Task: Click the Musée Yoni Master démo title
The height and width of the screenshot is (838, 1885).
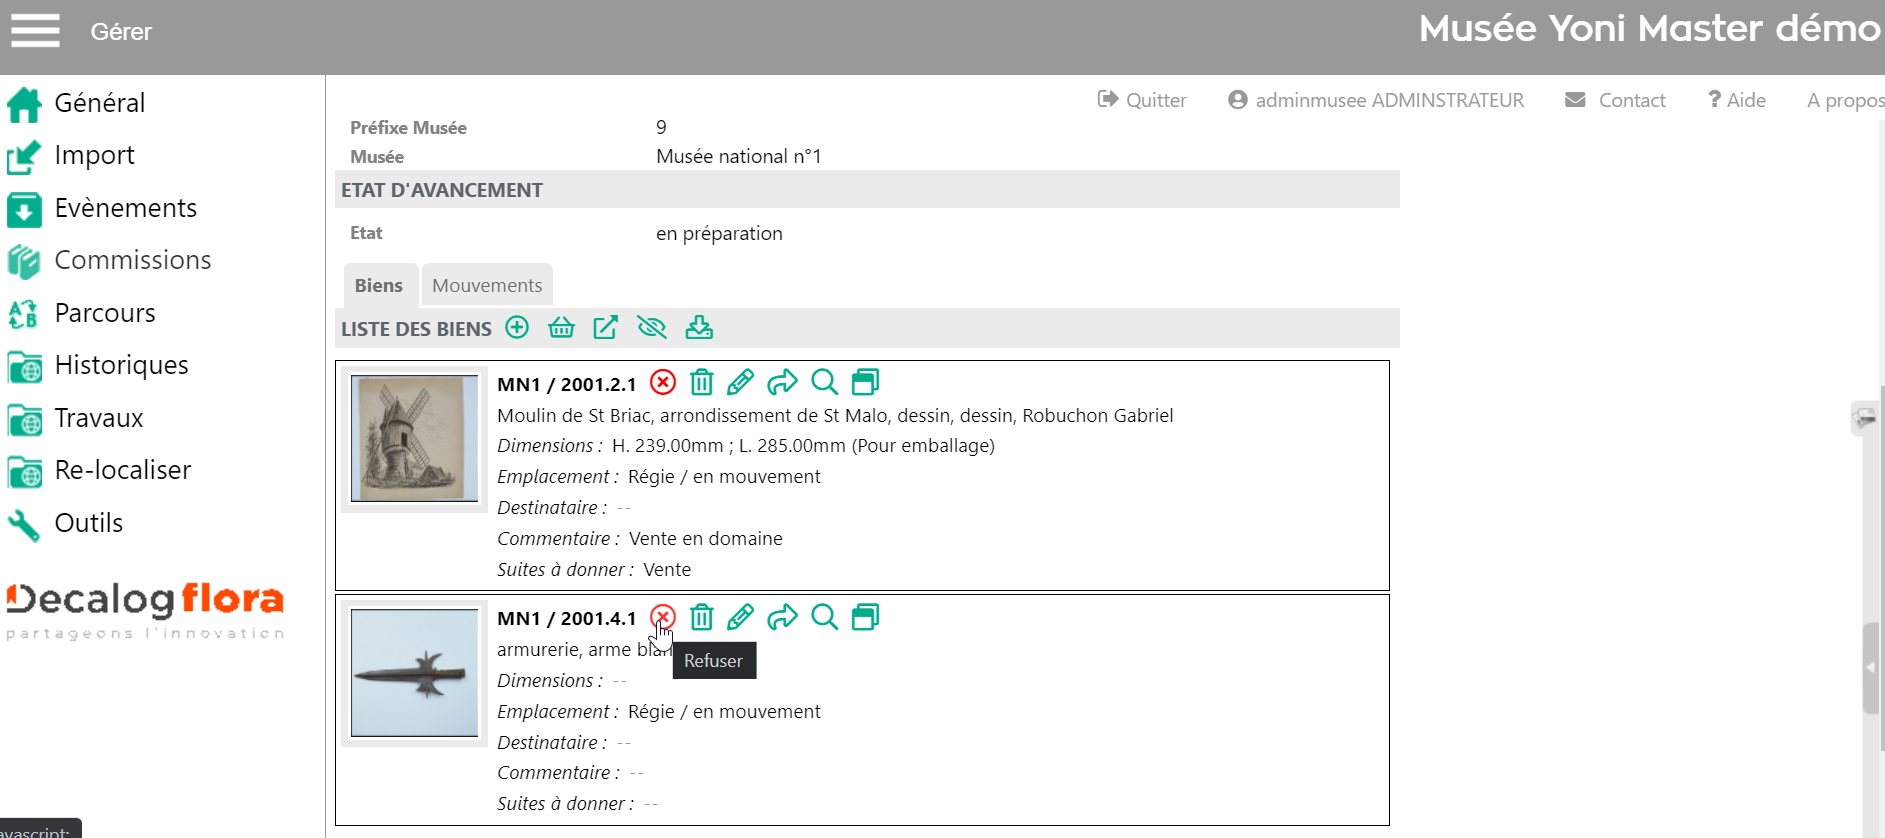Action: [x=1650, y=28]
